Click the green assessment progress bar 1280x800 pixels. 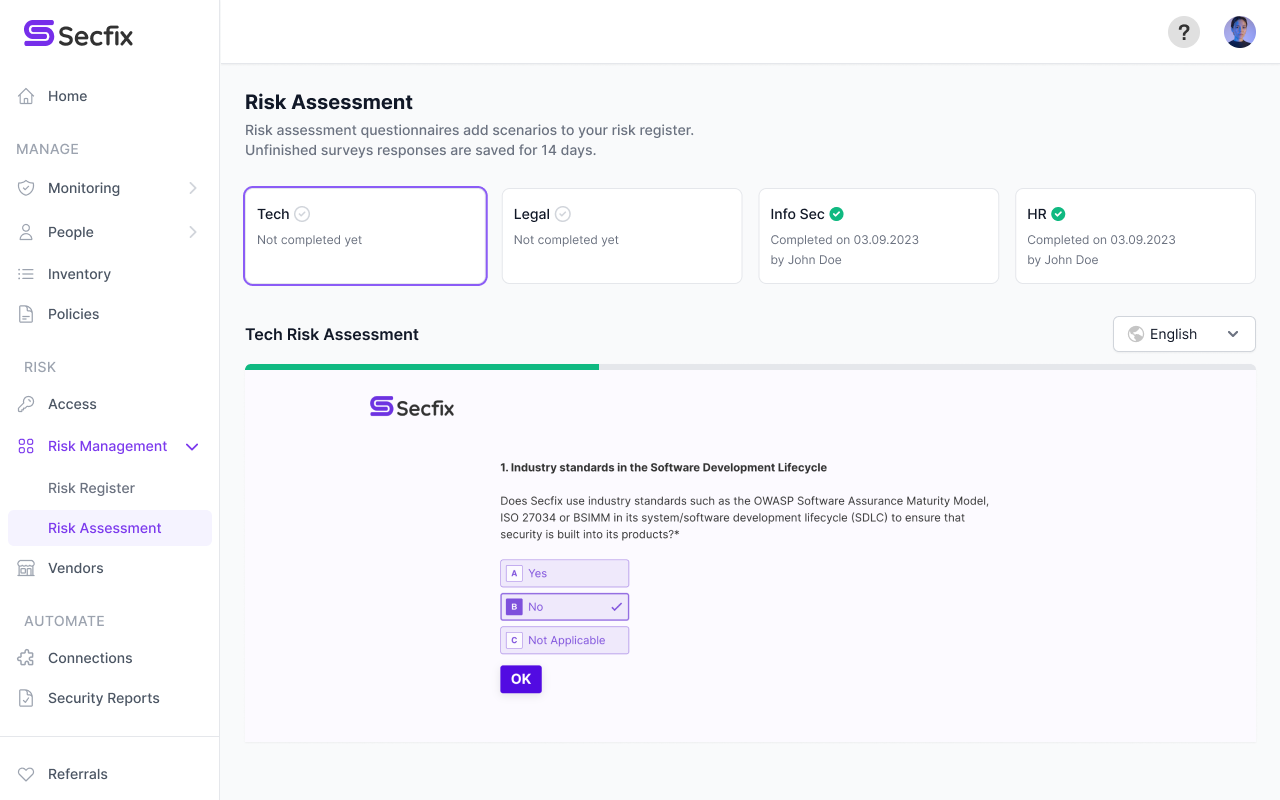point(422,367)
